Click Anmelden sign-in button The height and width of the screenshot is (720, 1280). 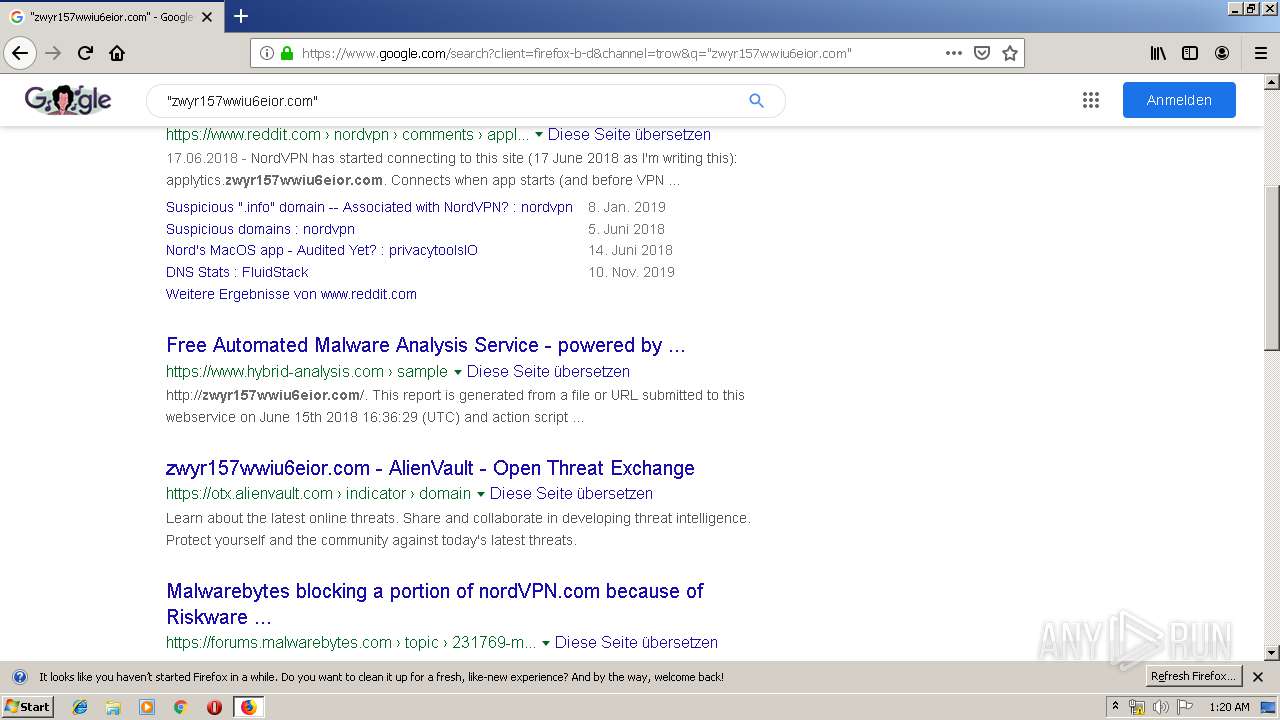click(1179, 100)
